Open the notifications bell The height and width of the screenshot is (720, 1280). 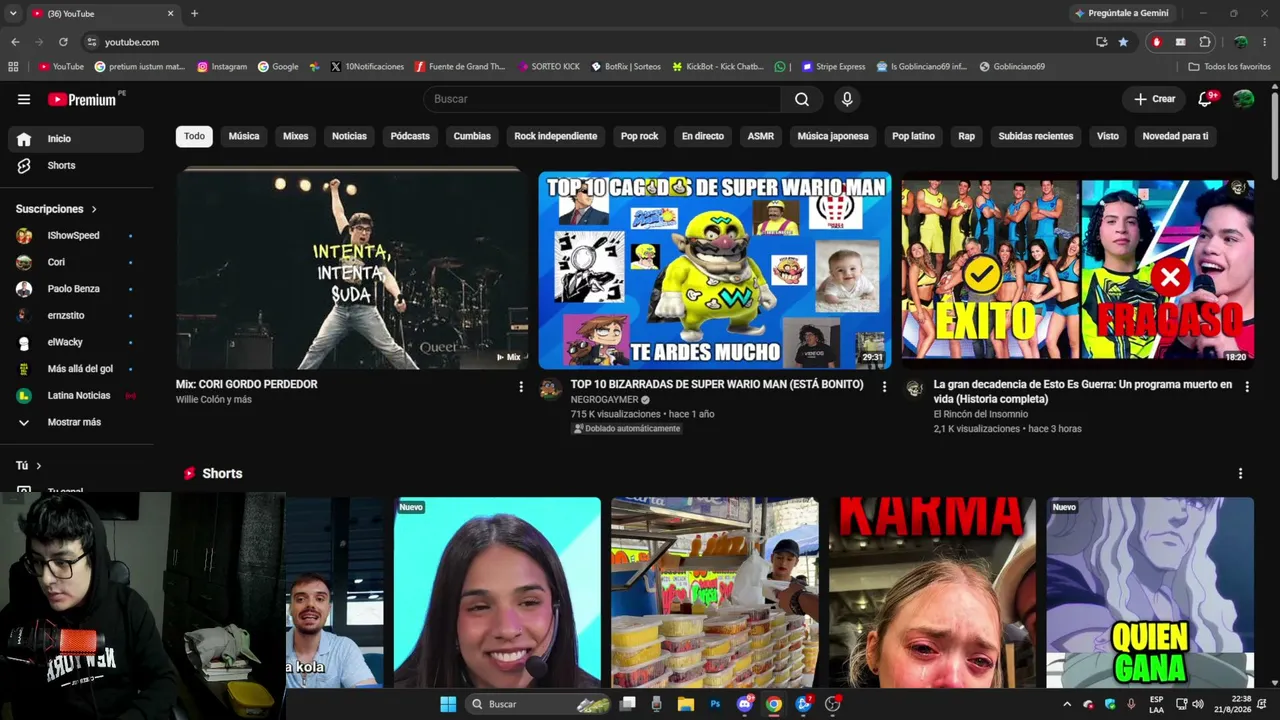(1206, 99)
